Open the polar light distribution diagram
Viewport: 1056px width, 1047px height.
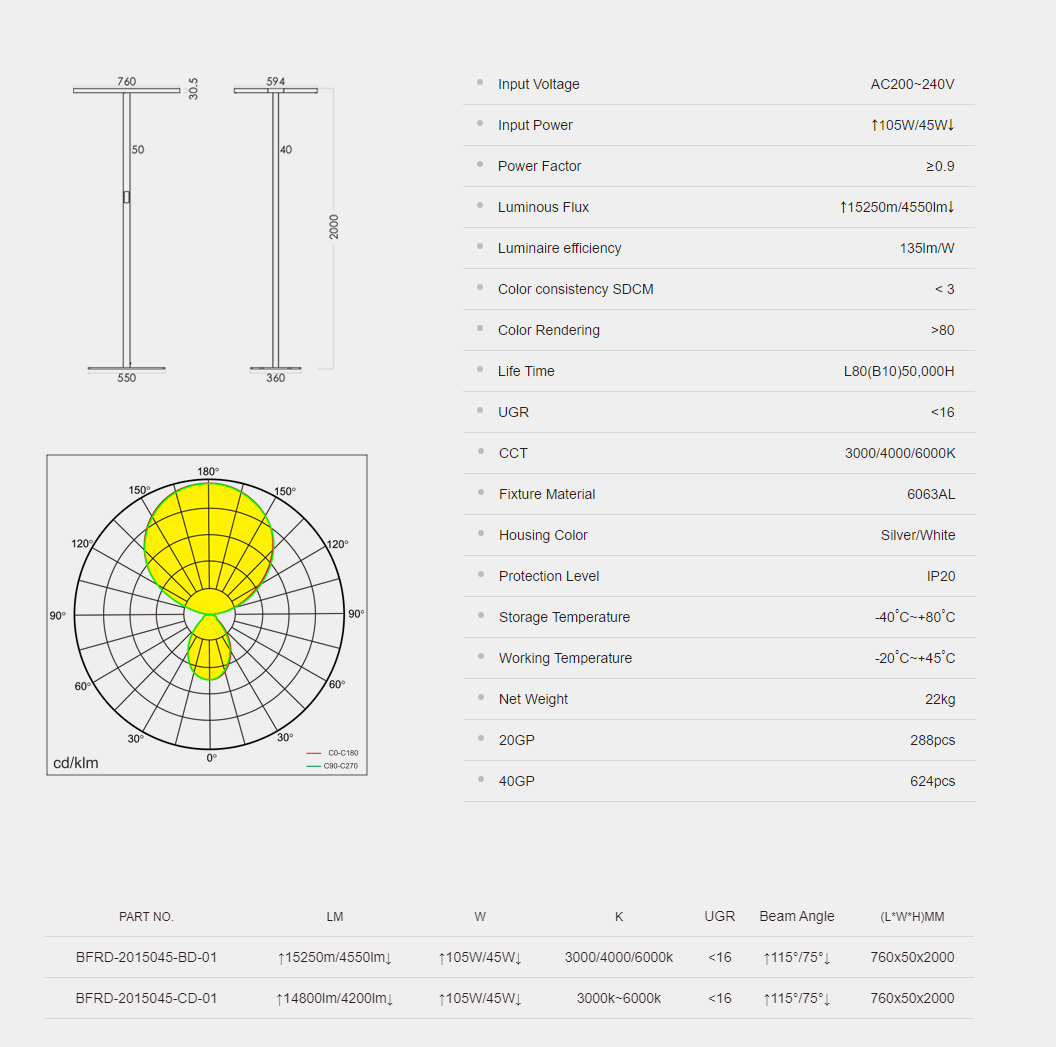click(x=208, y=614)
